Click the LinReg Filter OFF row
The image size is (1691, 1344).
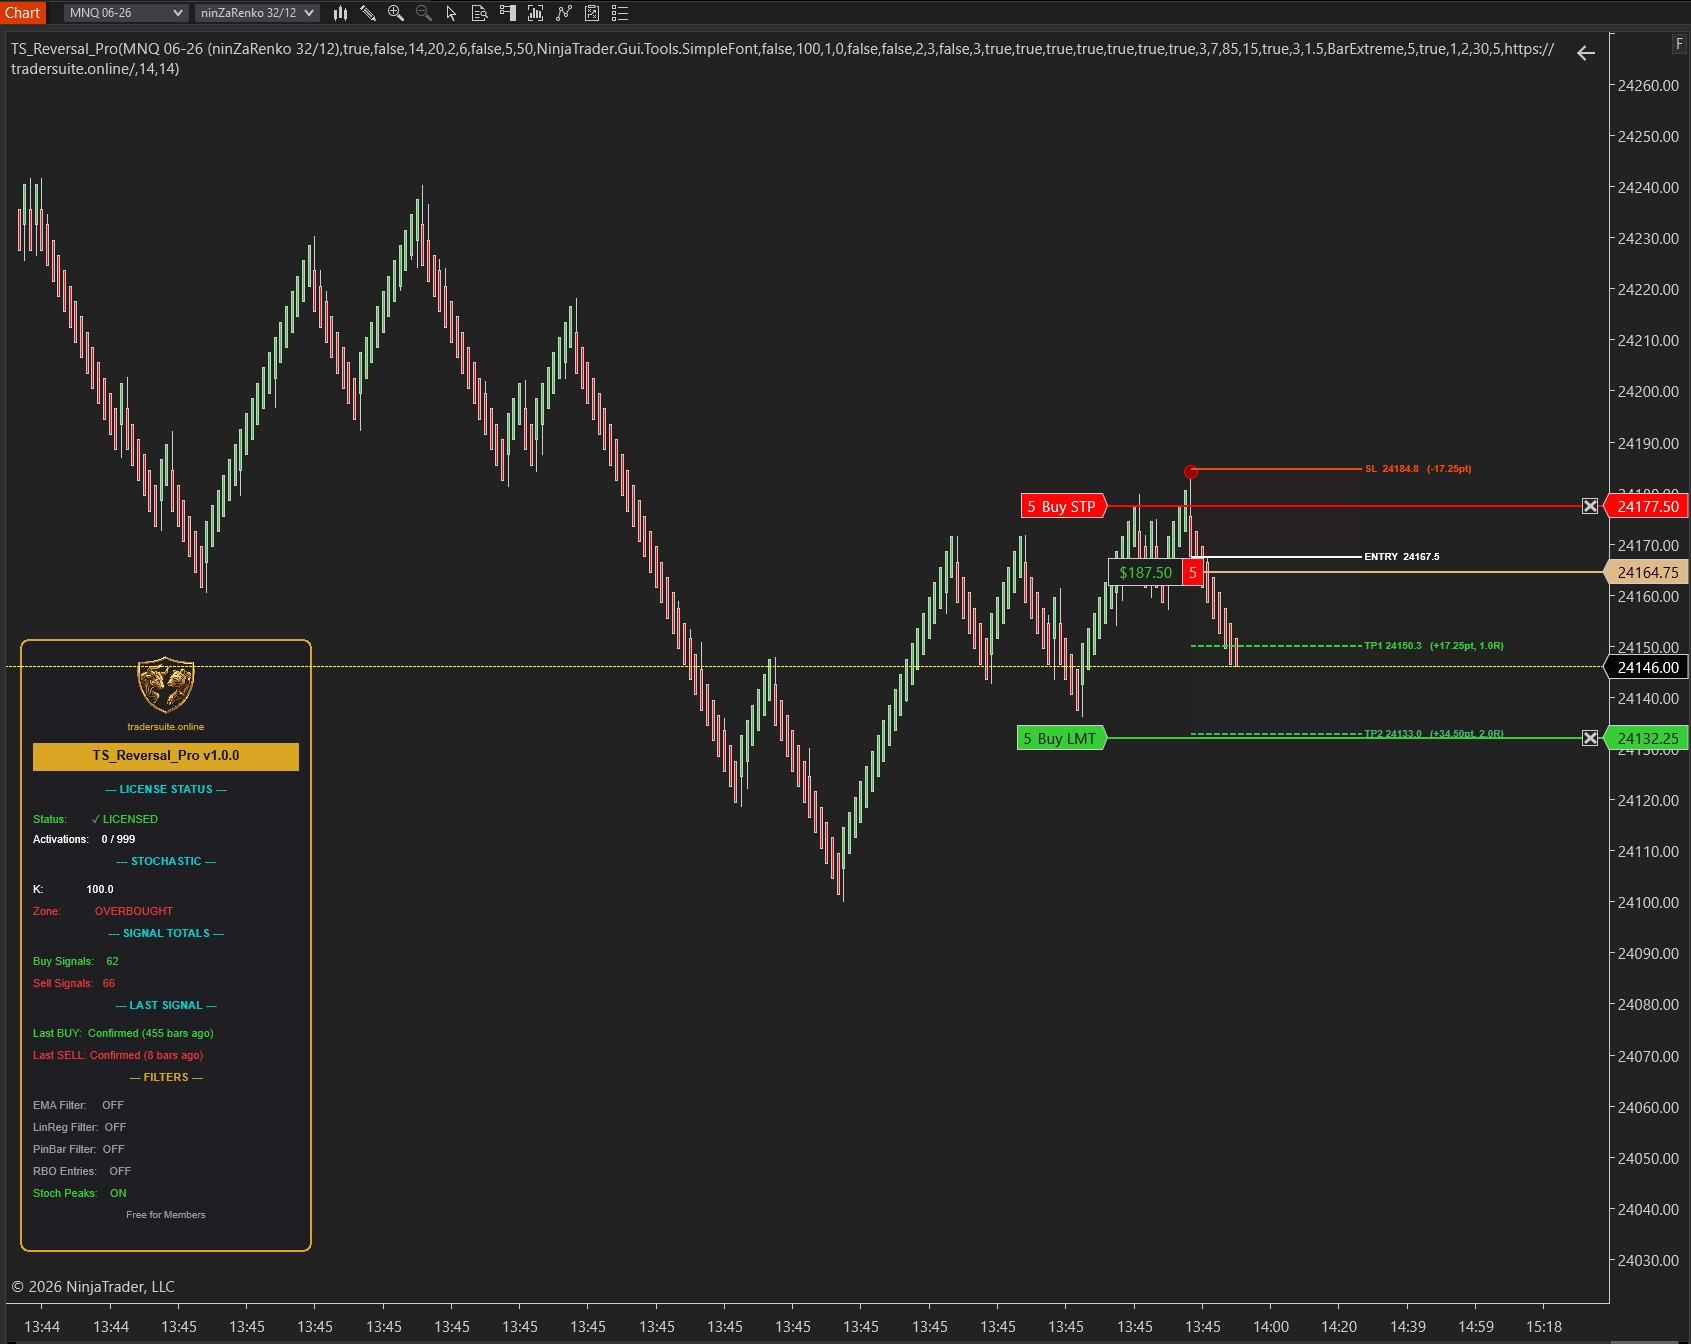79,1127
